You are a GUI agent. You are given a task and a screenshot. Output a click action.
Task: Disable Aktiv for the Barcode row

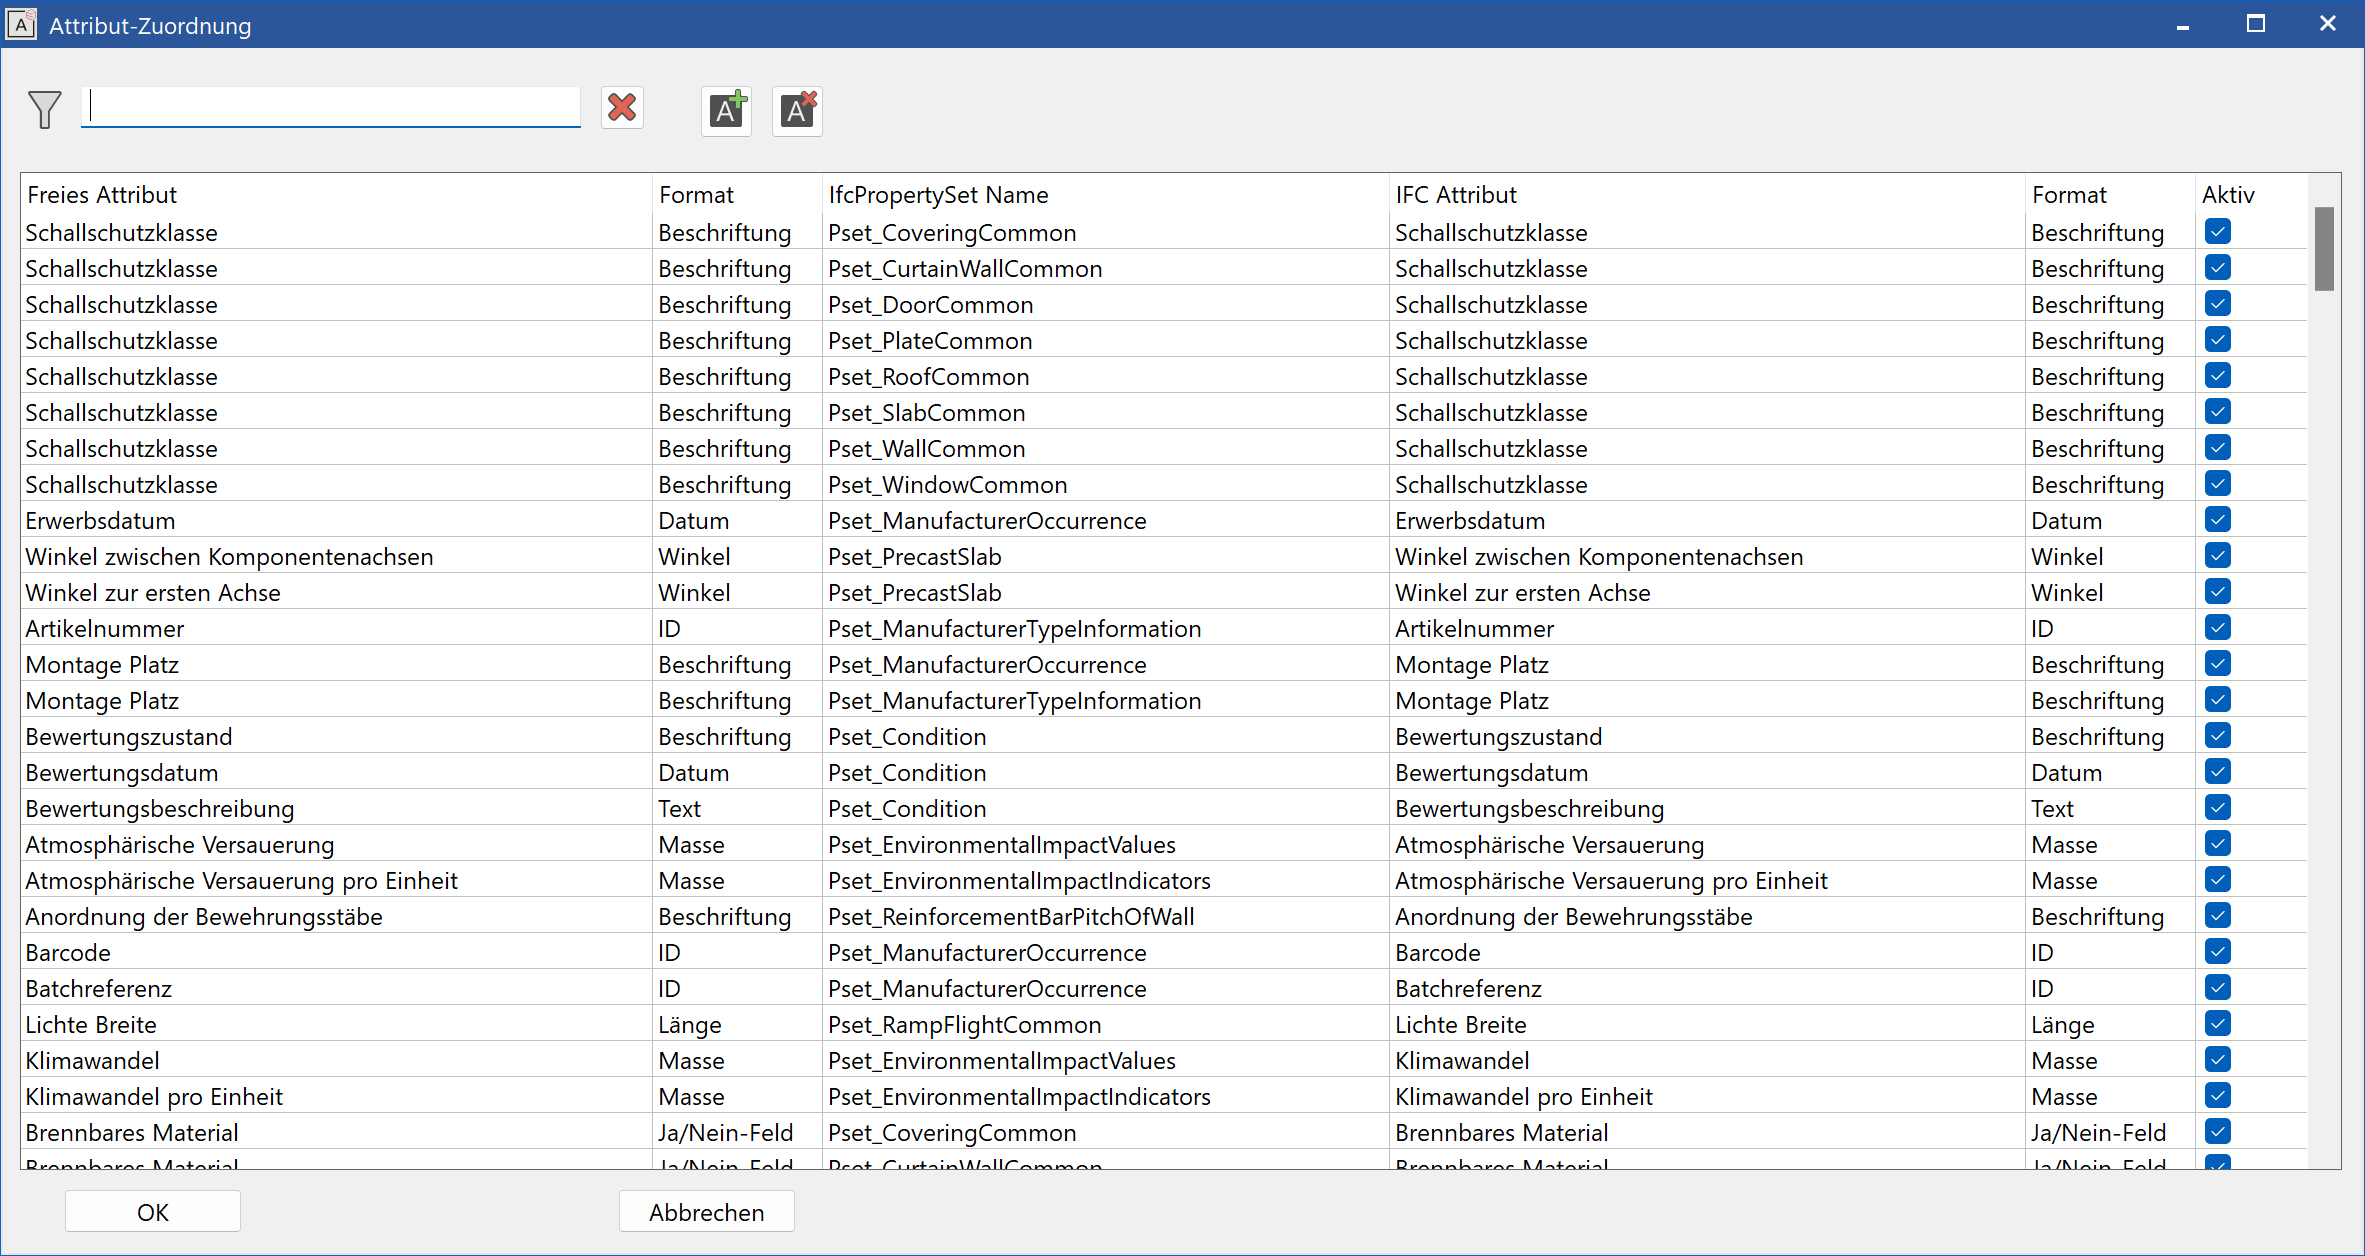2218,952
